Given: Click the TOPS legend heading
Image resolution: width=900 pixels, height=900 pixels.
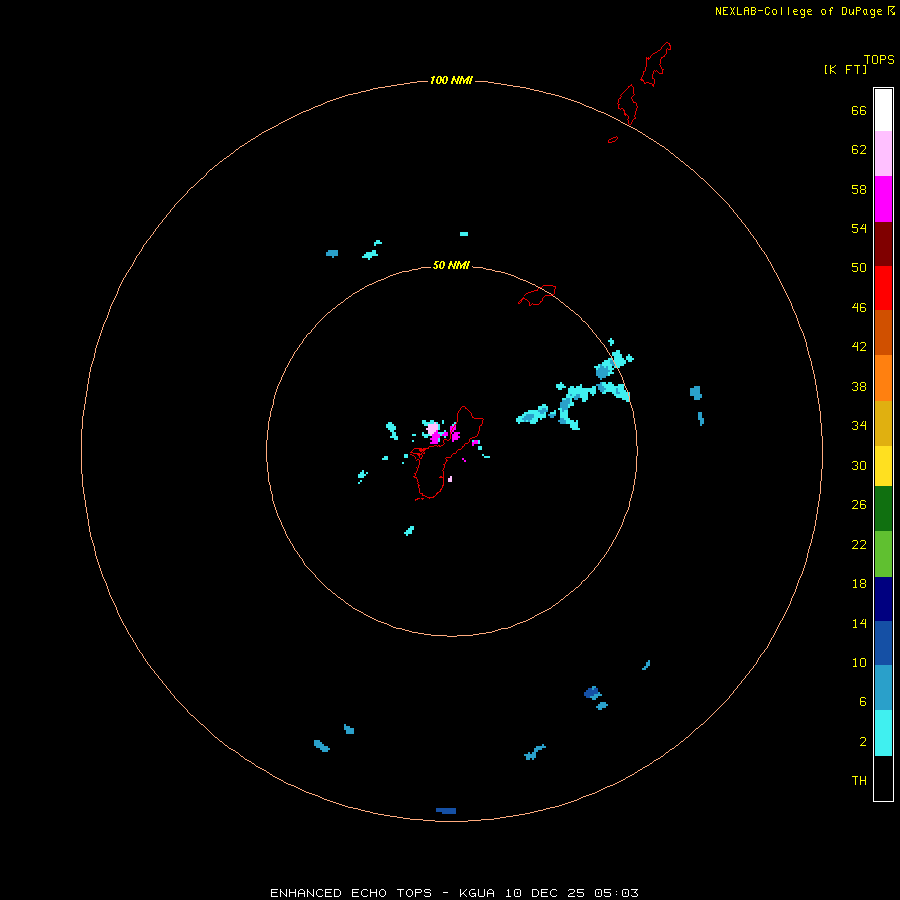Looking at the screenshot, I should tap(879, 60).
